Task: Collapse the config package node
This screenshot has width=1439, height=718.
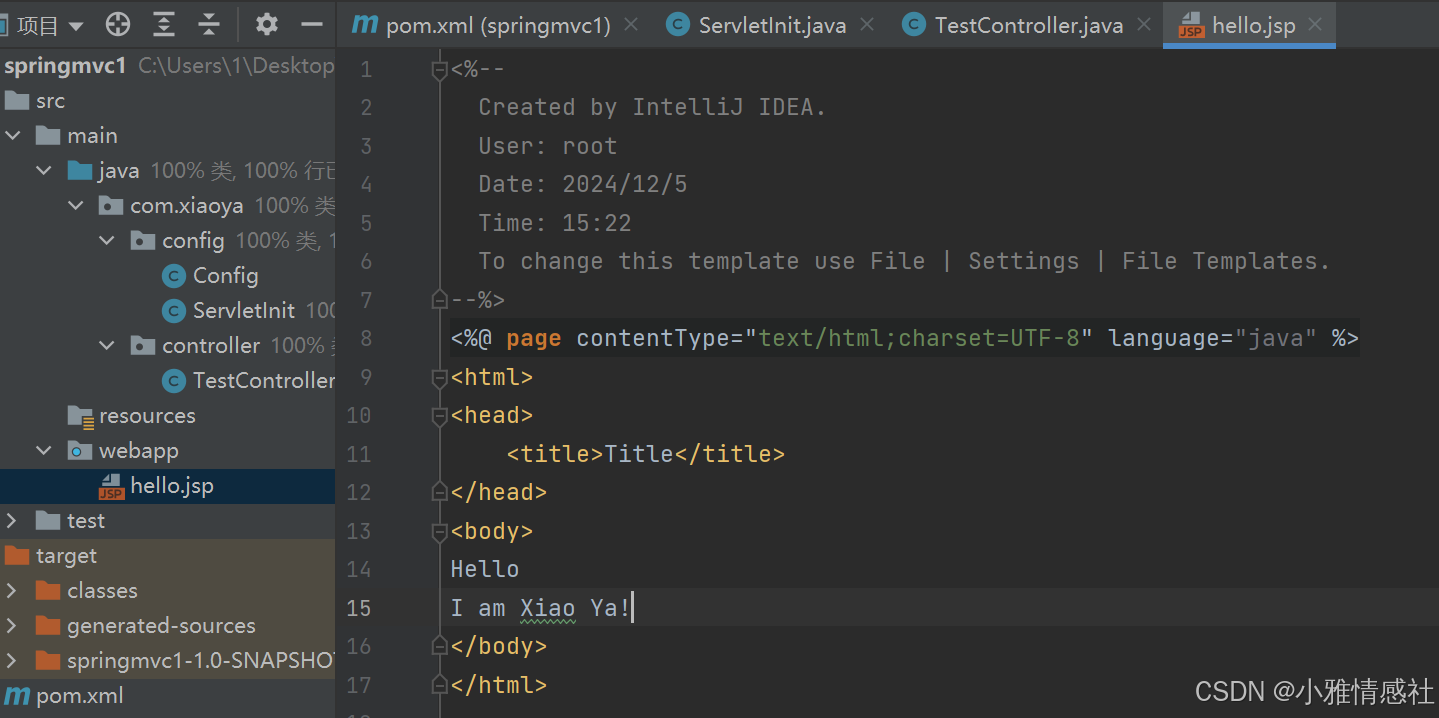Action: pos(107,241)
